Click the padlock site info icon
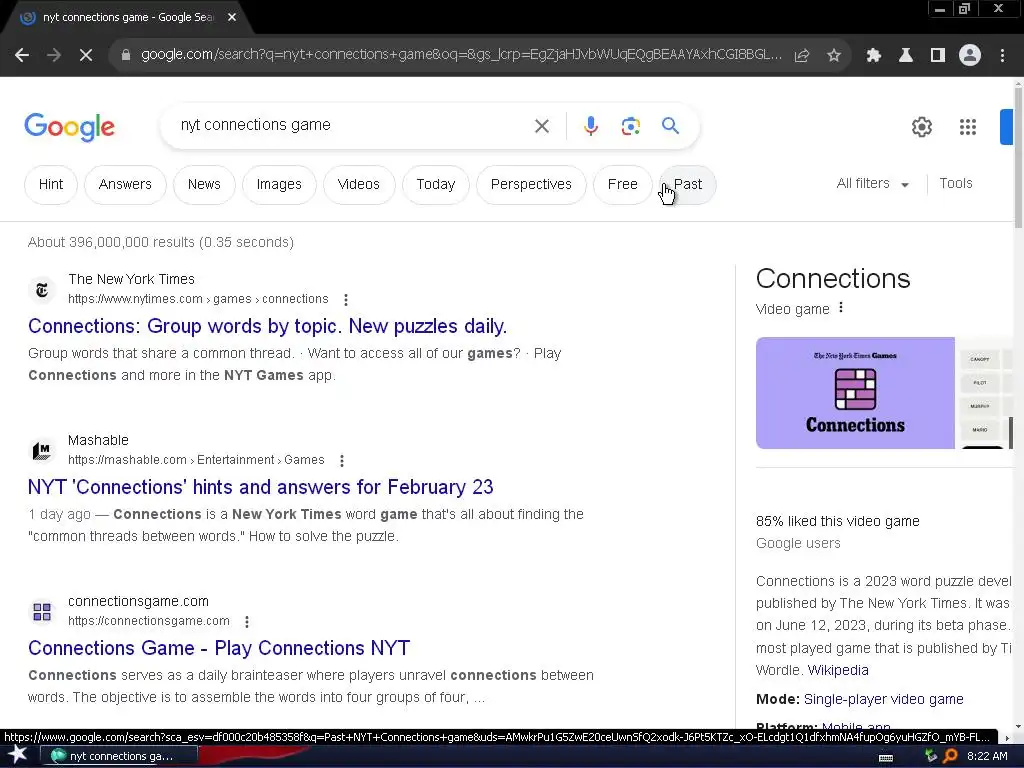 click(x=126, y=55)
